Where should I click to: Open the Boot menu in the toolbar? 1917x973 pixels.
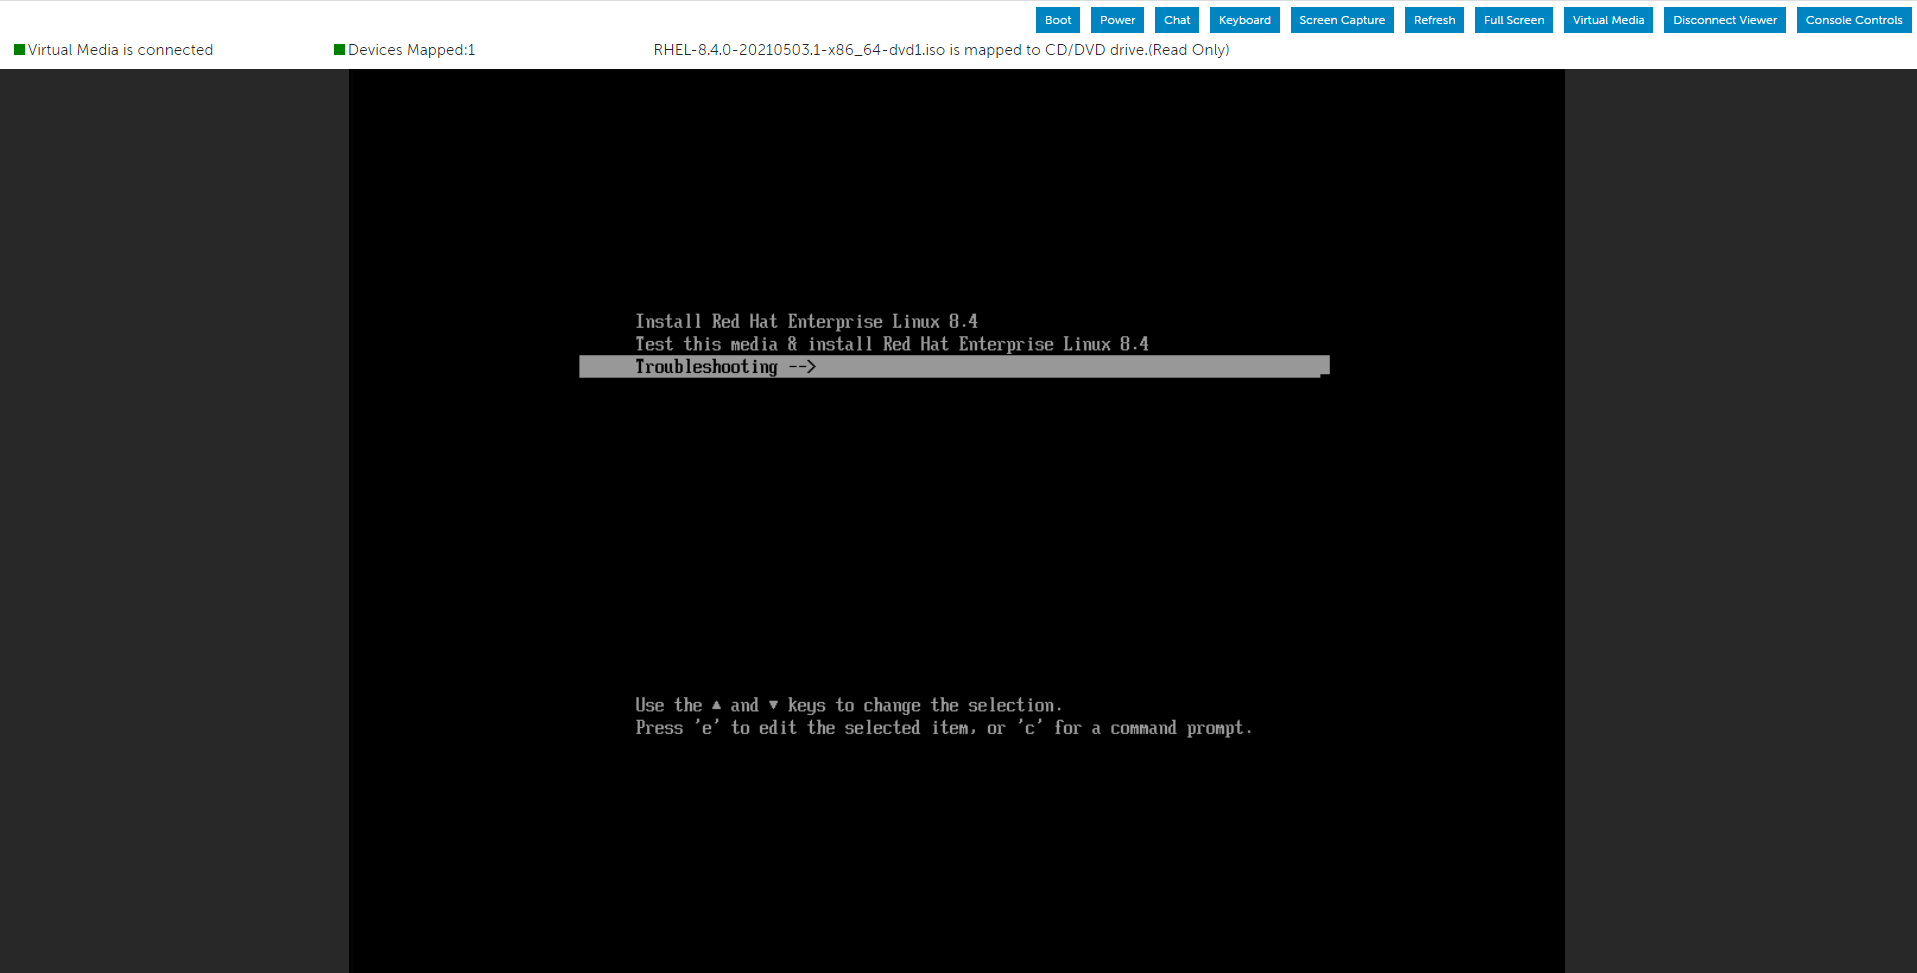[1057, 19]
